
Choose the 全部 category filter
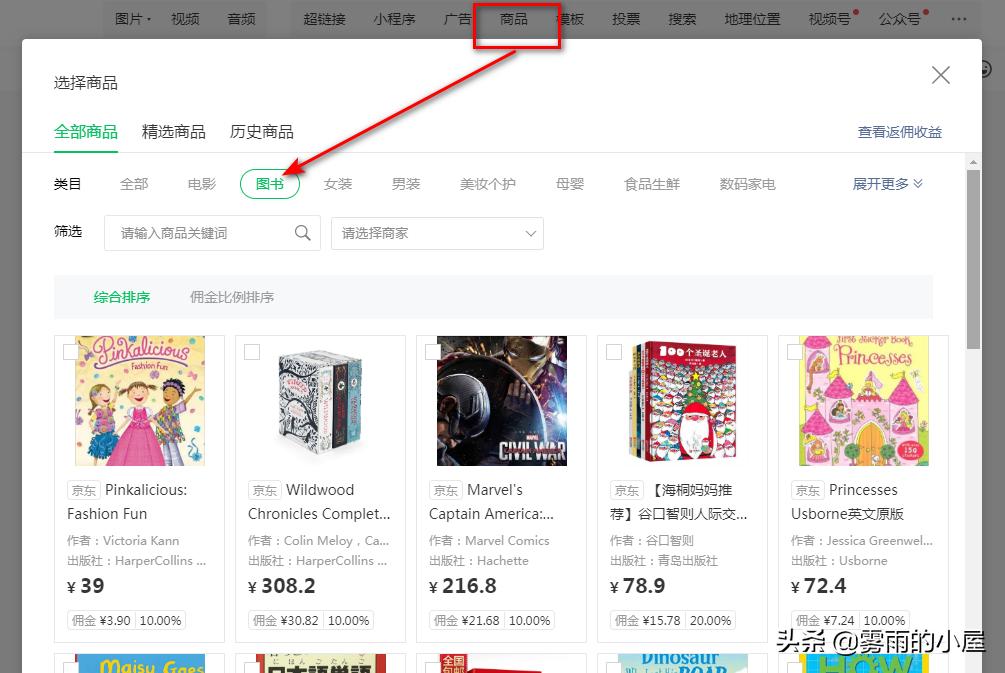[x=134, y=184]
